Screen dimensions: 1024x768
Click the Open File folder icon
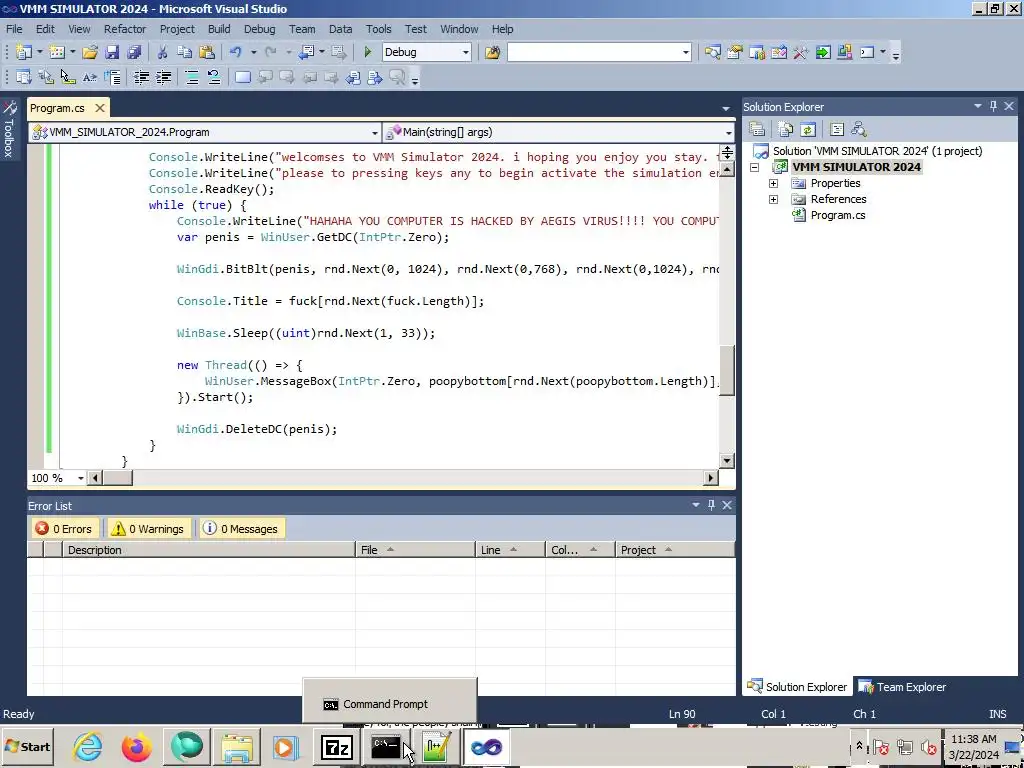tap(89, 52)
